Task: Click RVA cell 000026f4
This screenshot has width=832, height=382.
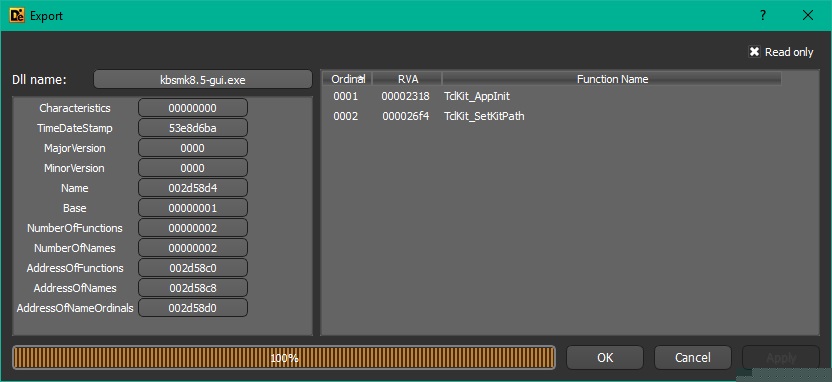Action: (x=405, y=116)
